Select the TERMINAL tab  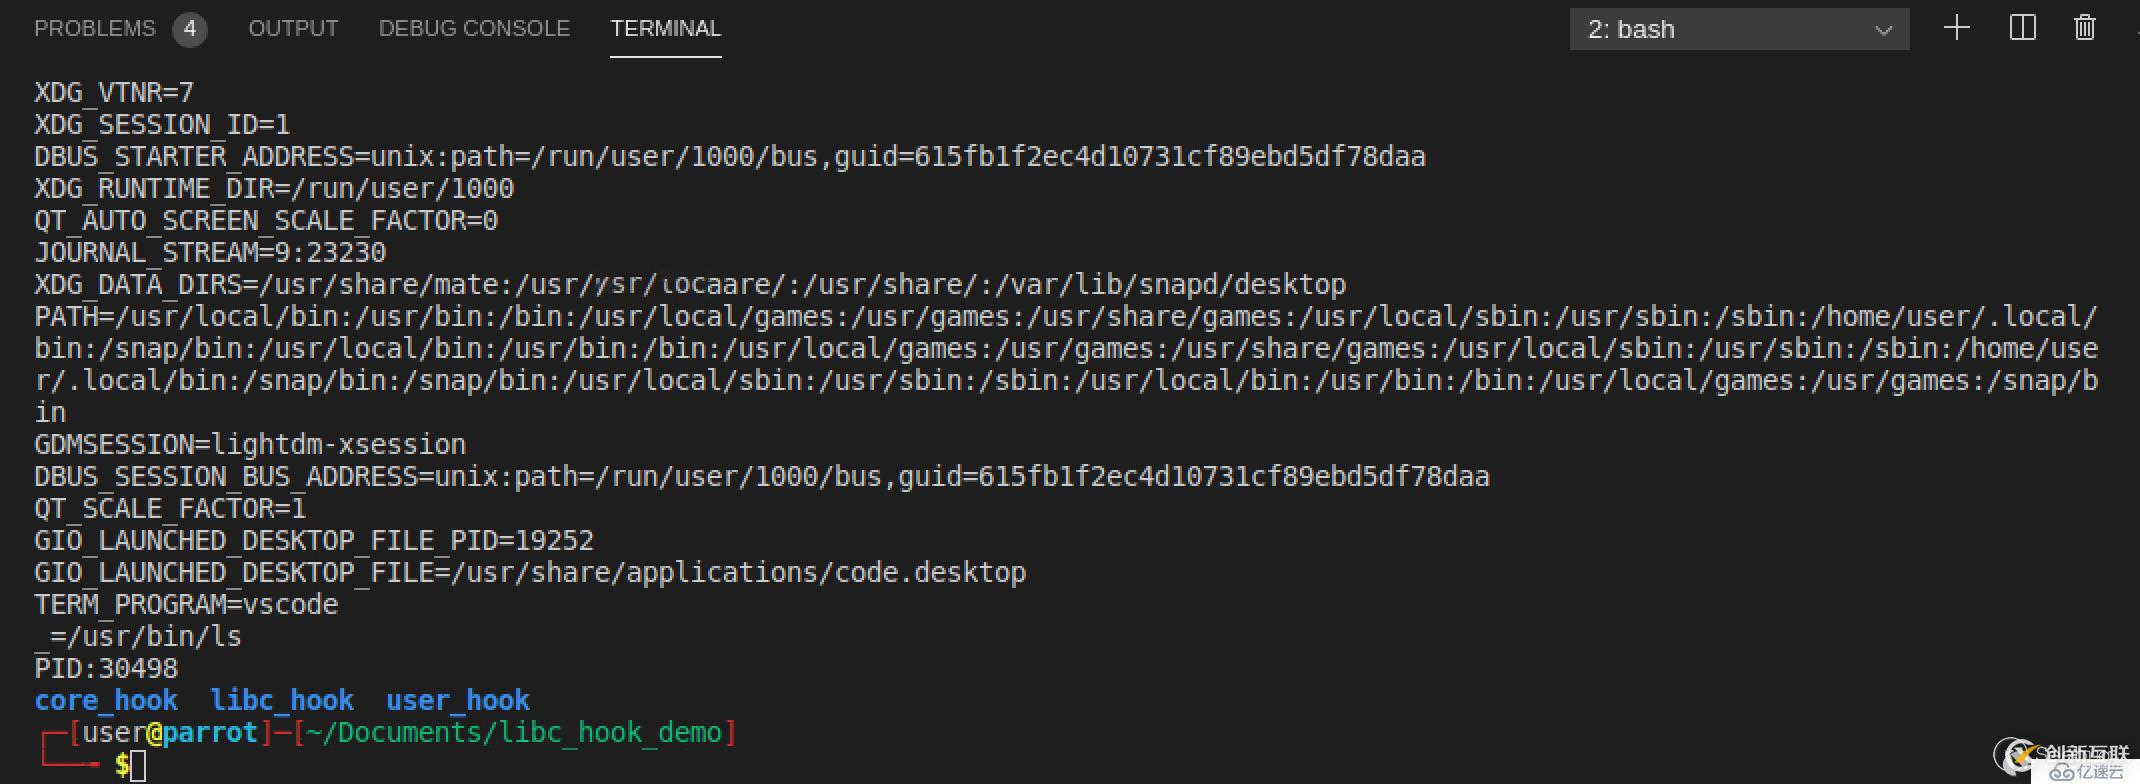[665, 29]
